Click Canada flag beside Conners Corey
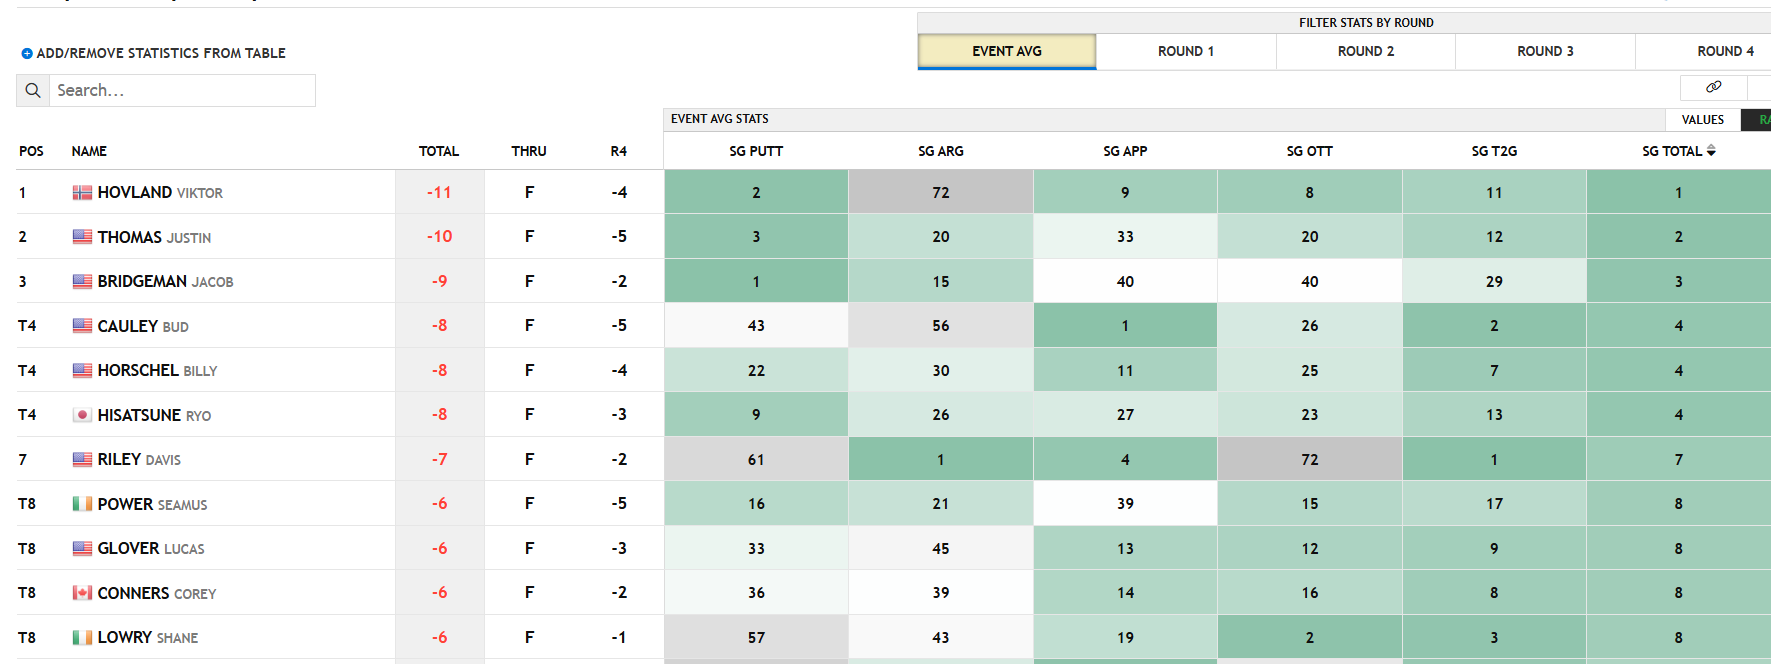Screen dimensions: 1771x664 (82, 593)
